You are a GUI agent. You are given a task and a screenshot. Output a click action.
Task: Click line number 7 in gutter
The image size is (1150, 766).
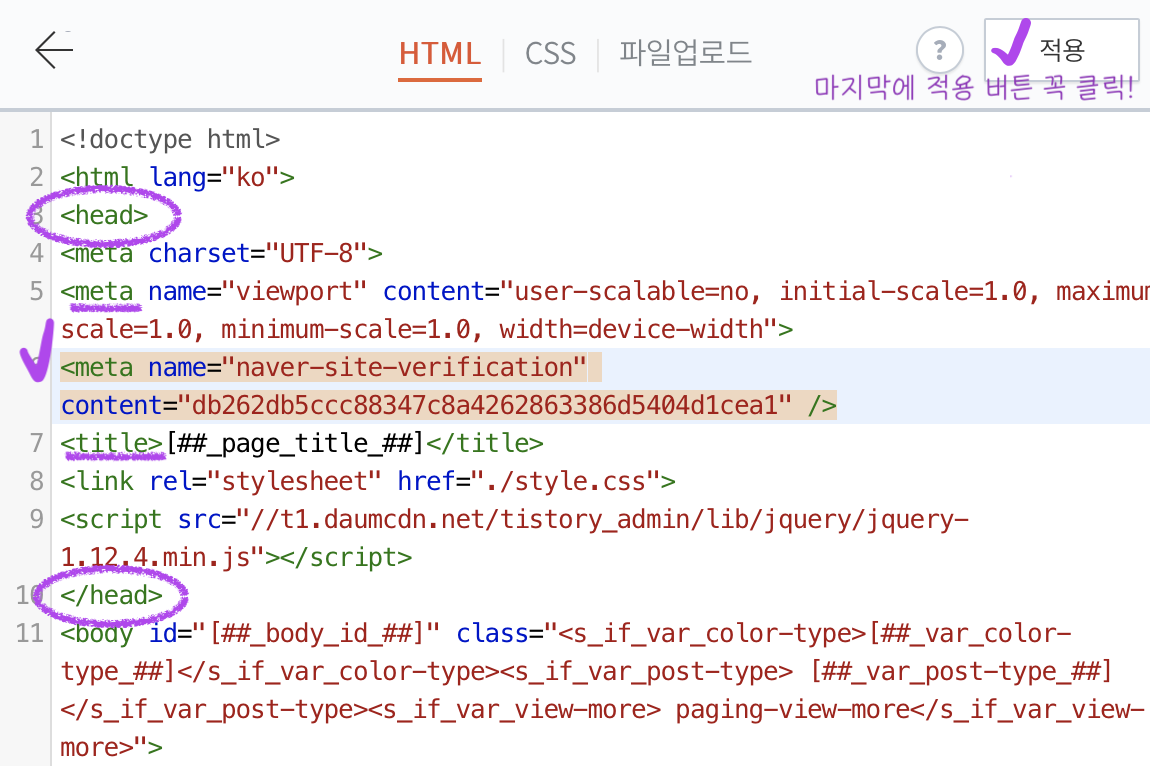(x=37, y=443)
